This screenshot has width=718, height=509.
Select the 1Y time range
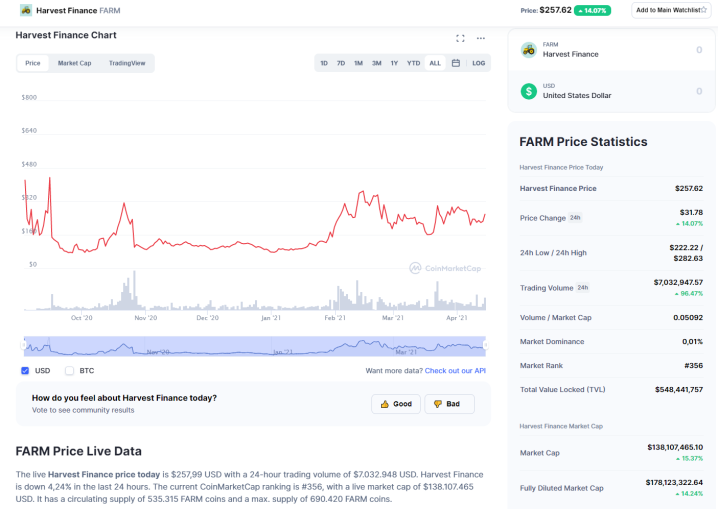[394, 63]
